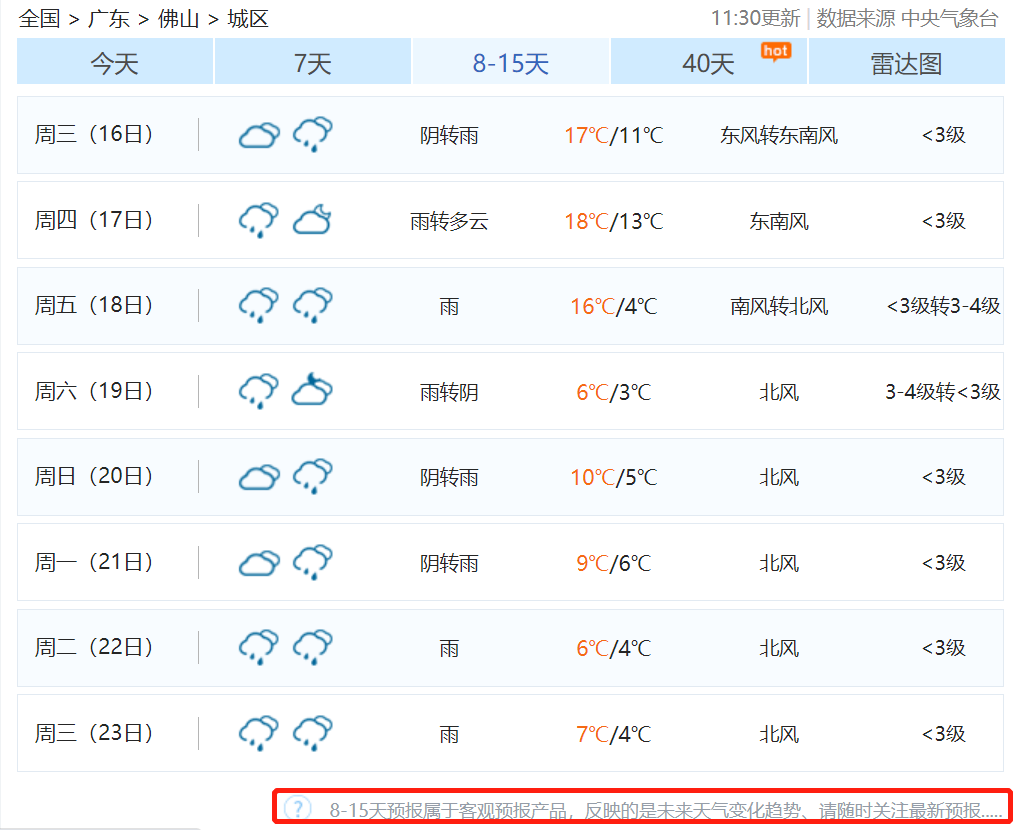Image resolution: width=1018 pixels, height=830 pixels.
Task: Open the 40天 forecast tab
Action: point(708,64)
